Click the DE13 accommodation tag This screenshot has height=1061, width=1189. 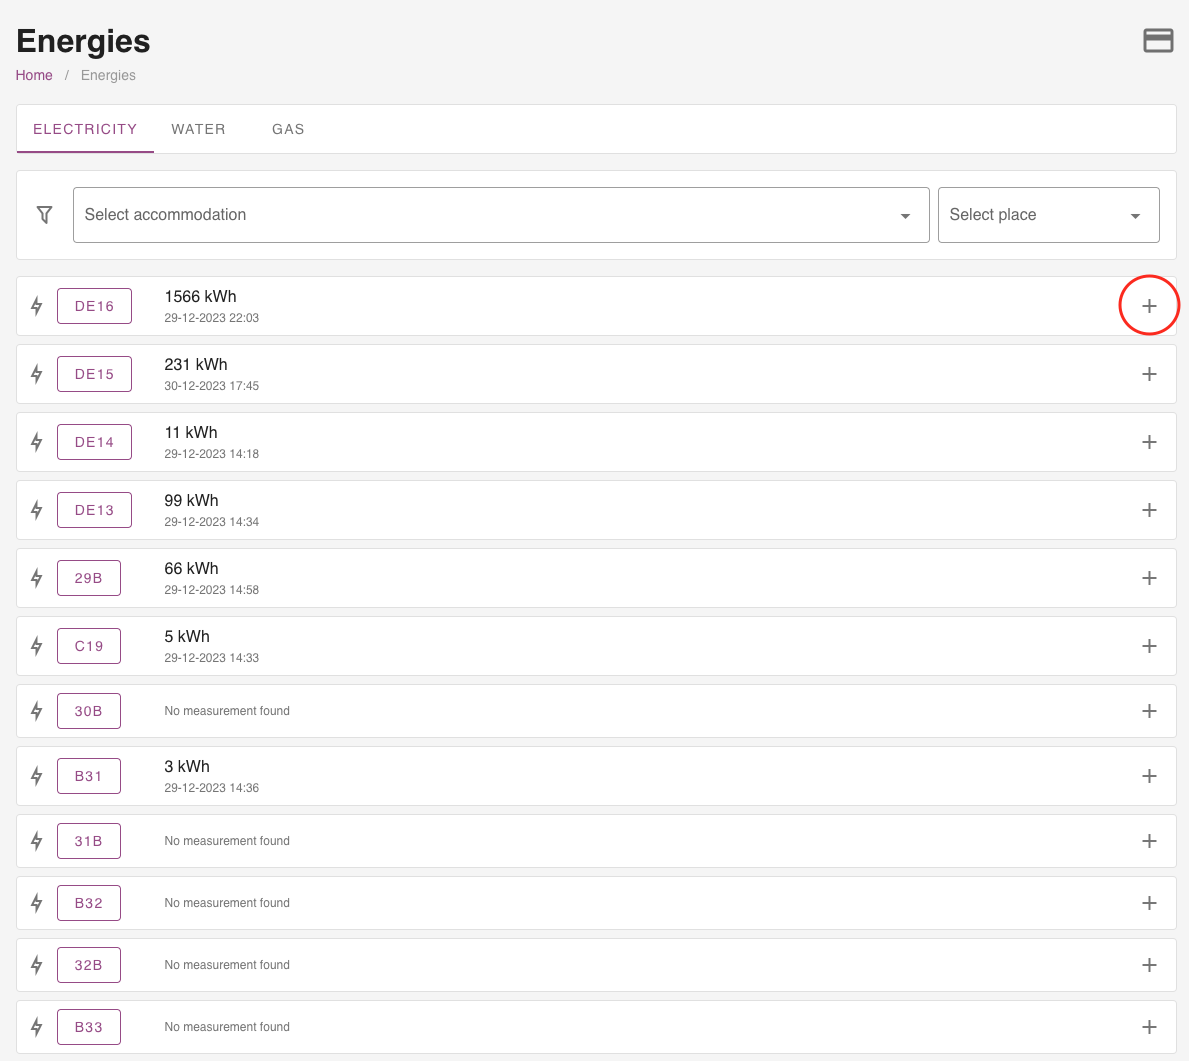94,510
